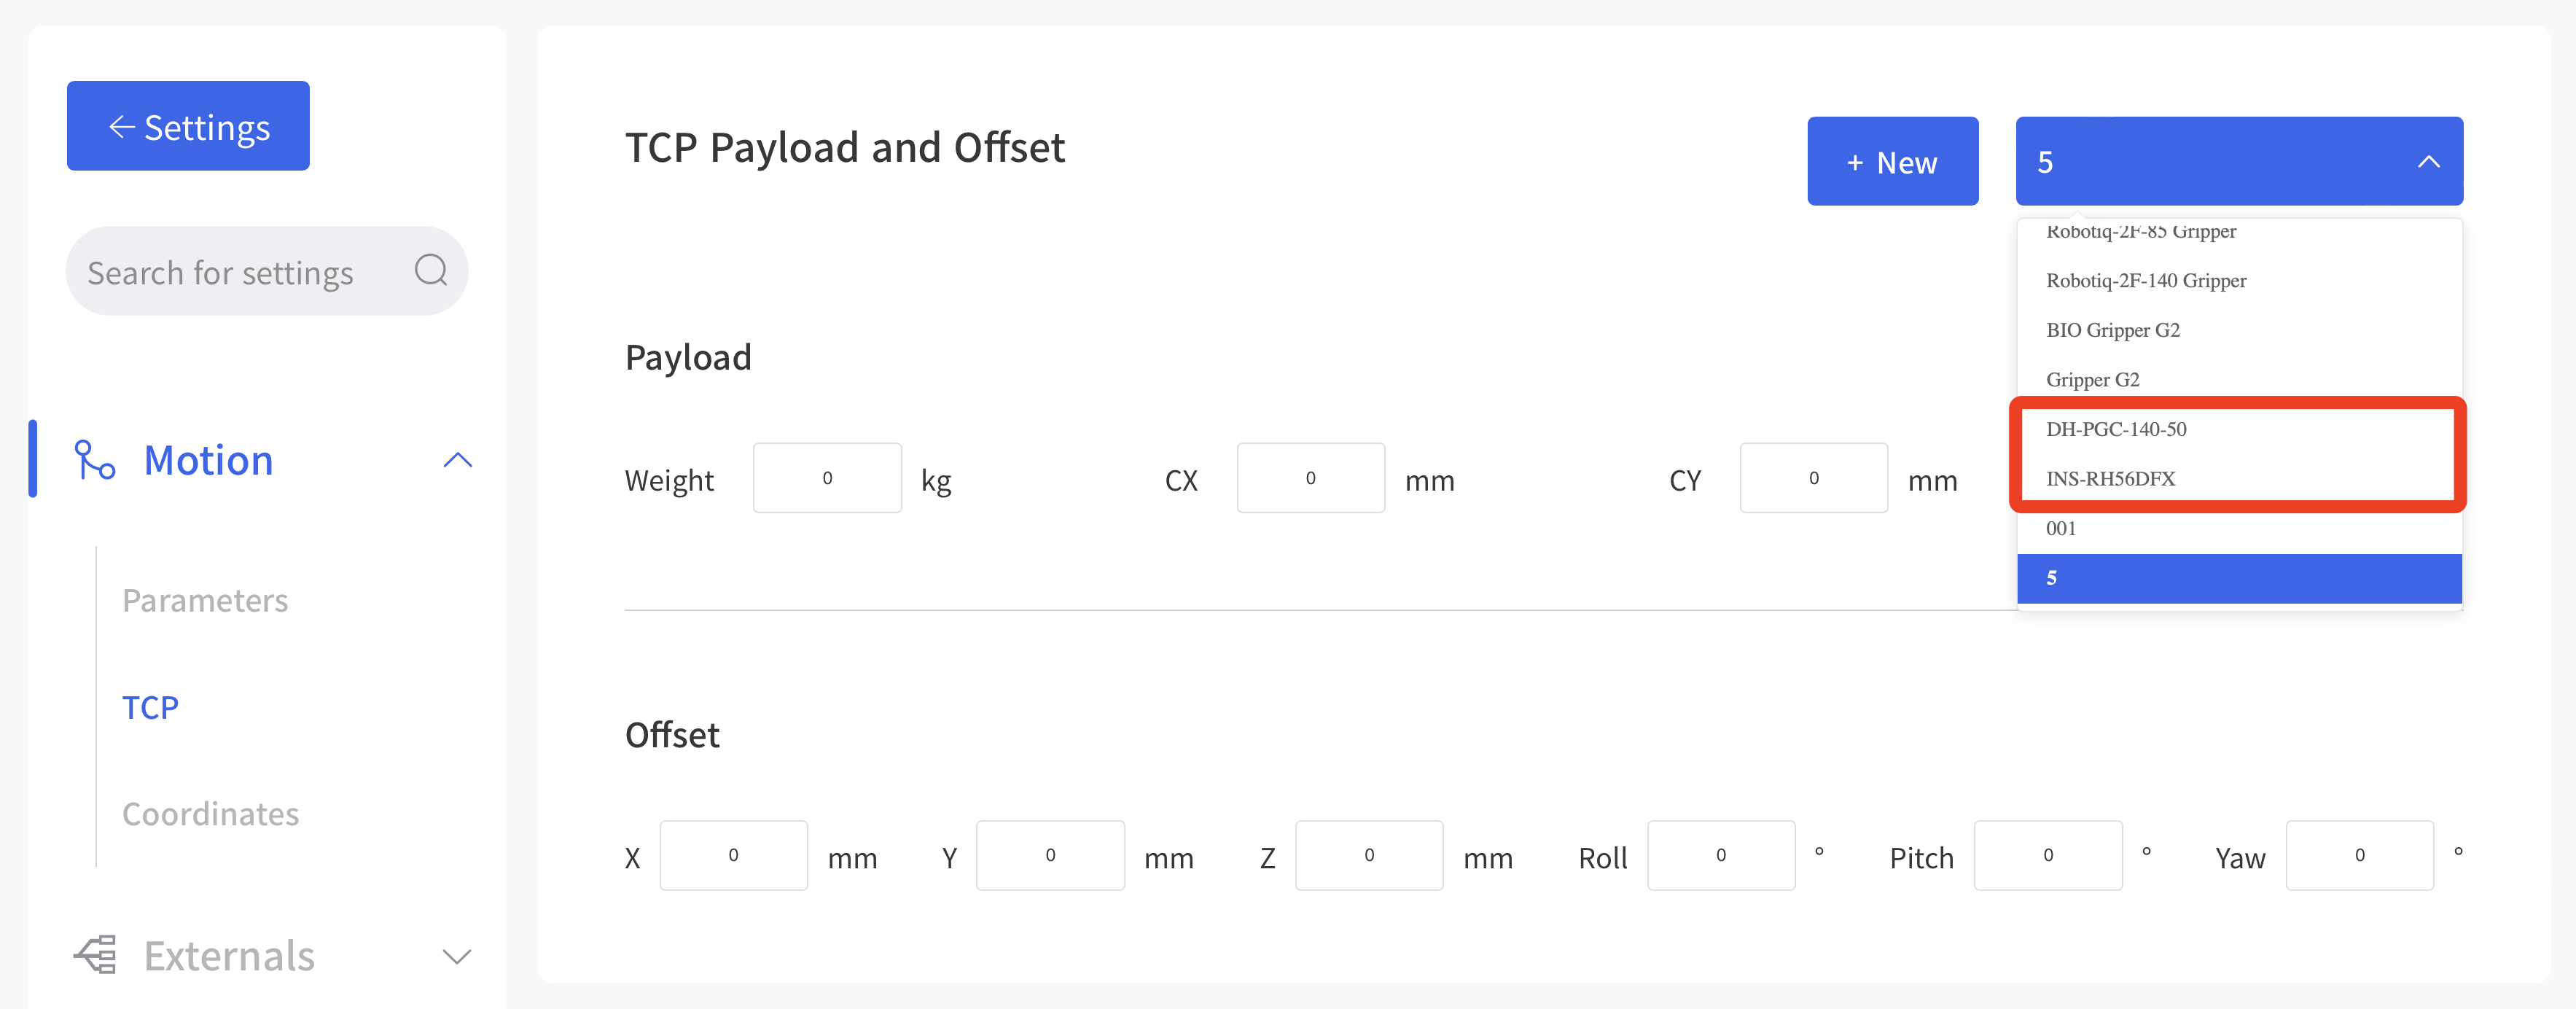The image size is (2576, 1009).
Task: Expand the Externals section chevron
Action: [457, 957]
